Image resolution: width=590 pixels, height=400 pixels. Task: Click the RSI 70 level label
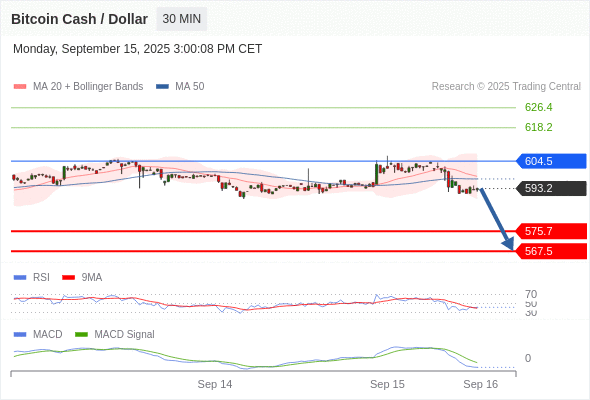tap(531, 294)
